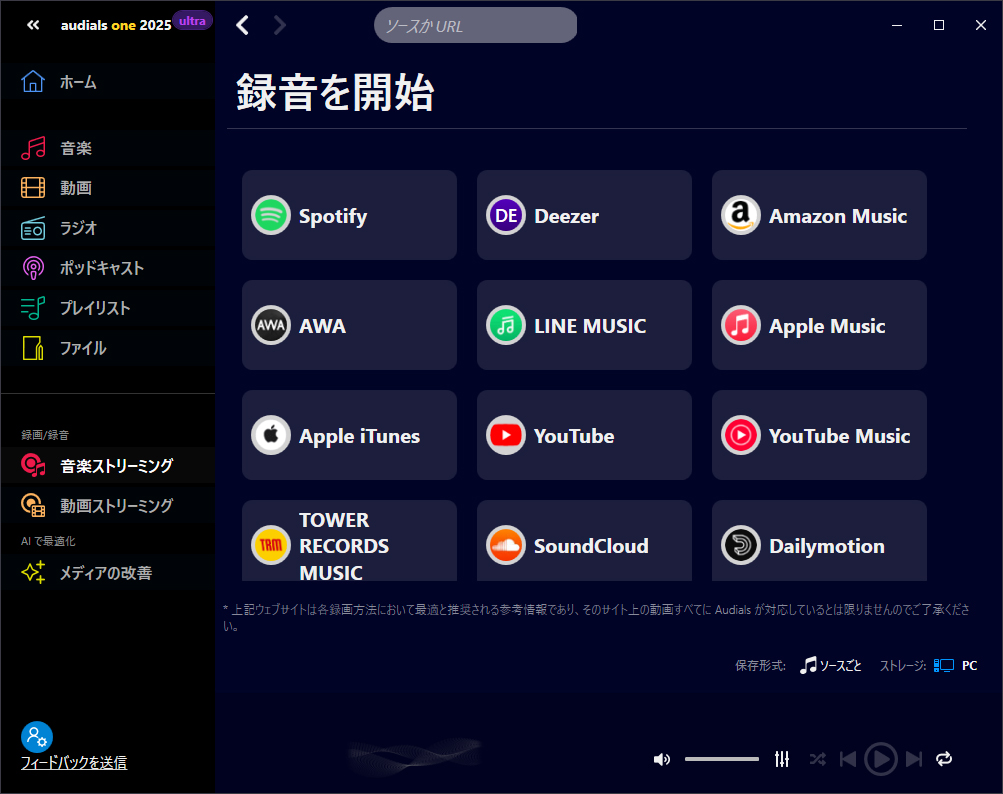The width and height of the screenshot is (1003, 794).
Task: Skip to next track
Action: point(914,759)
